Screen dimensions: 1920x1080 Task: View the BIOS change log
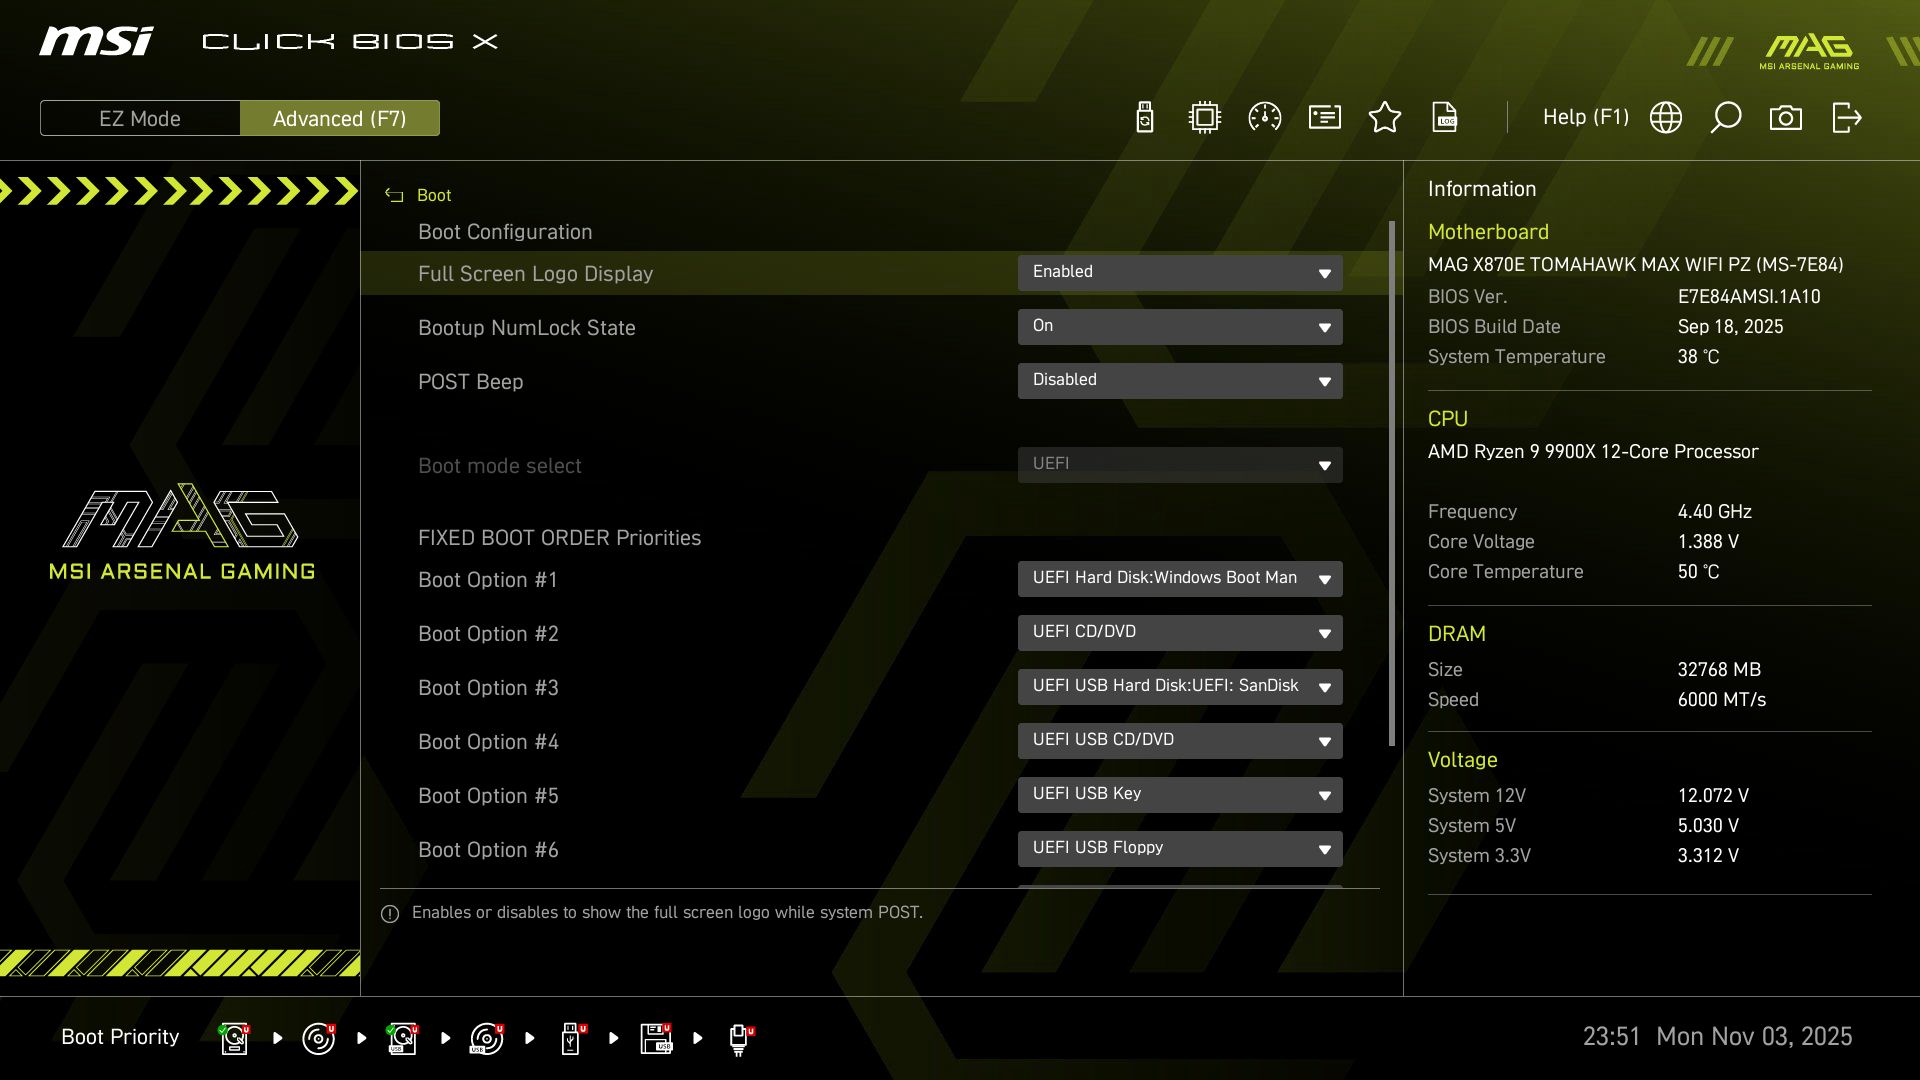[1445, 117]
